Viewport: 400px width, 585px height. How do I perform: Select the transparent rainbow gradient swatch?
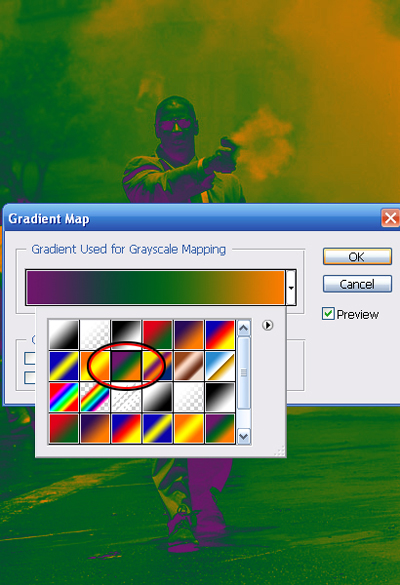pyautogui.click(x=95, y=397)
